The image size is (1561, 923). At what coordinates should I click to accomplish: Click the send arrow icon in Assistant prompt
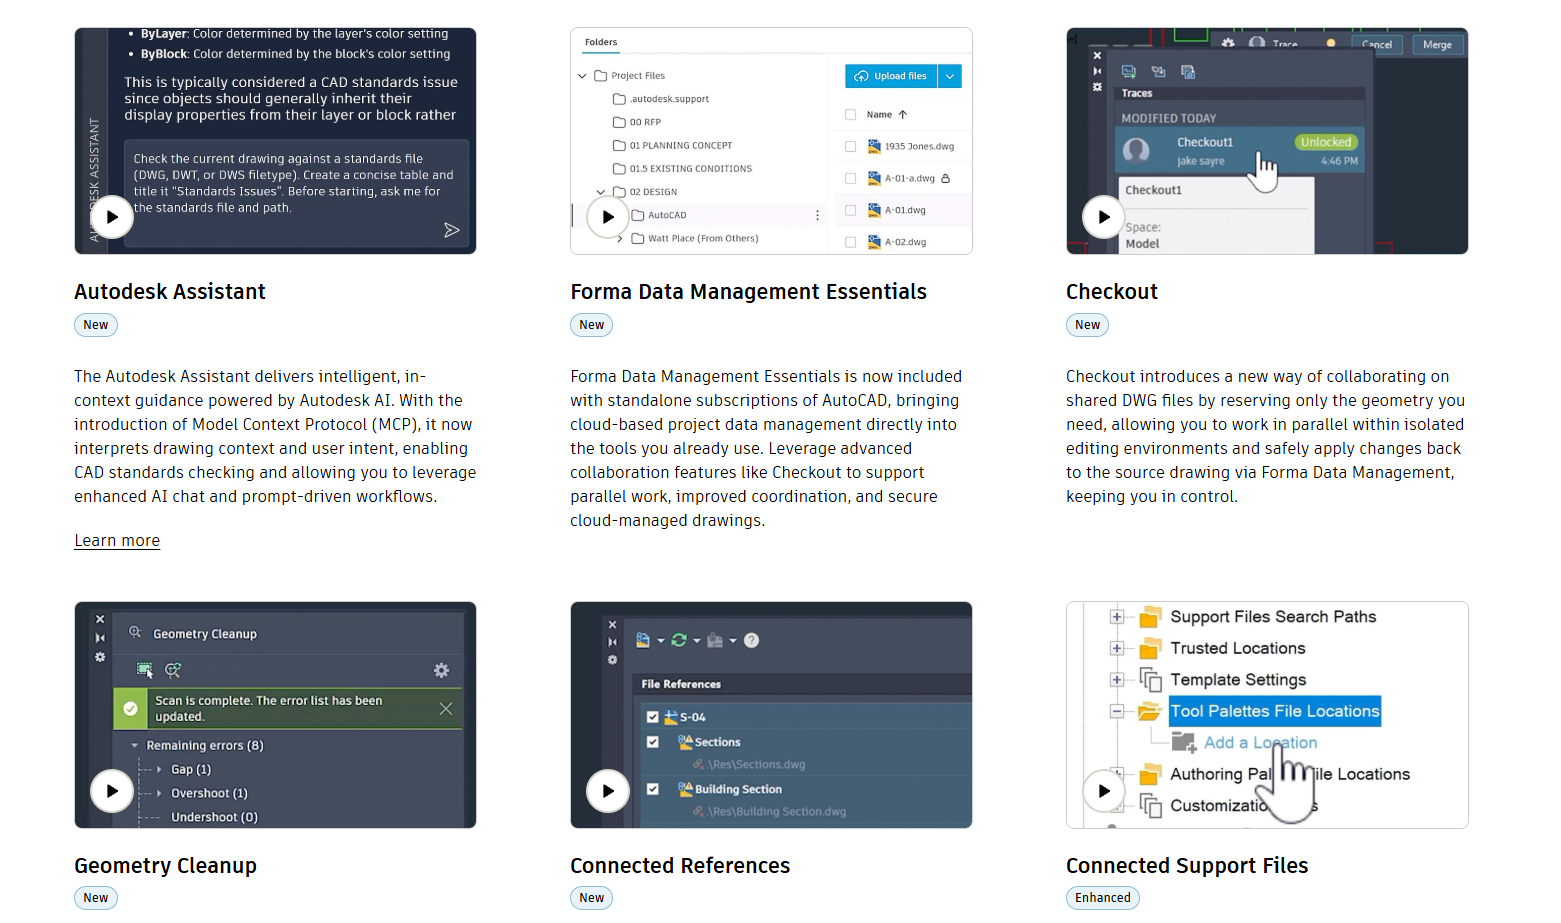click(452, 230)
